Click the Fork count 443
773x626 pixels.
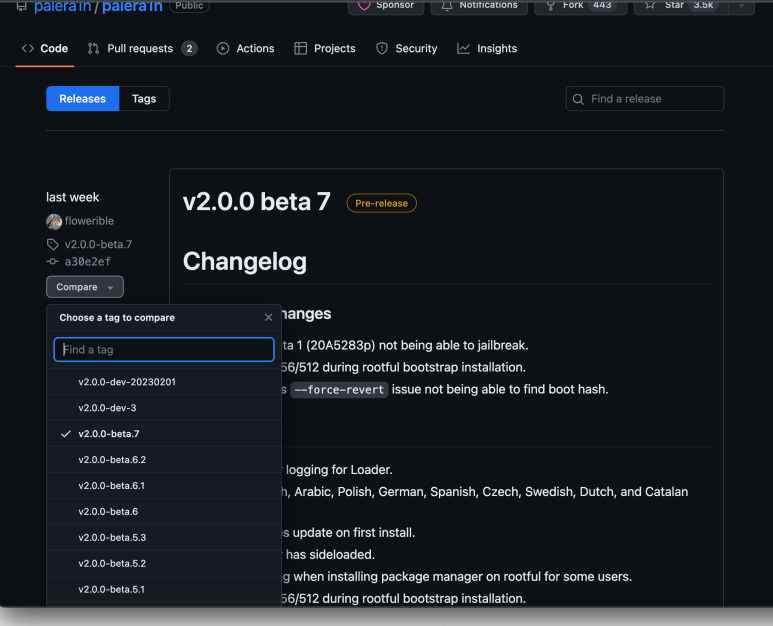[602, 5]
